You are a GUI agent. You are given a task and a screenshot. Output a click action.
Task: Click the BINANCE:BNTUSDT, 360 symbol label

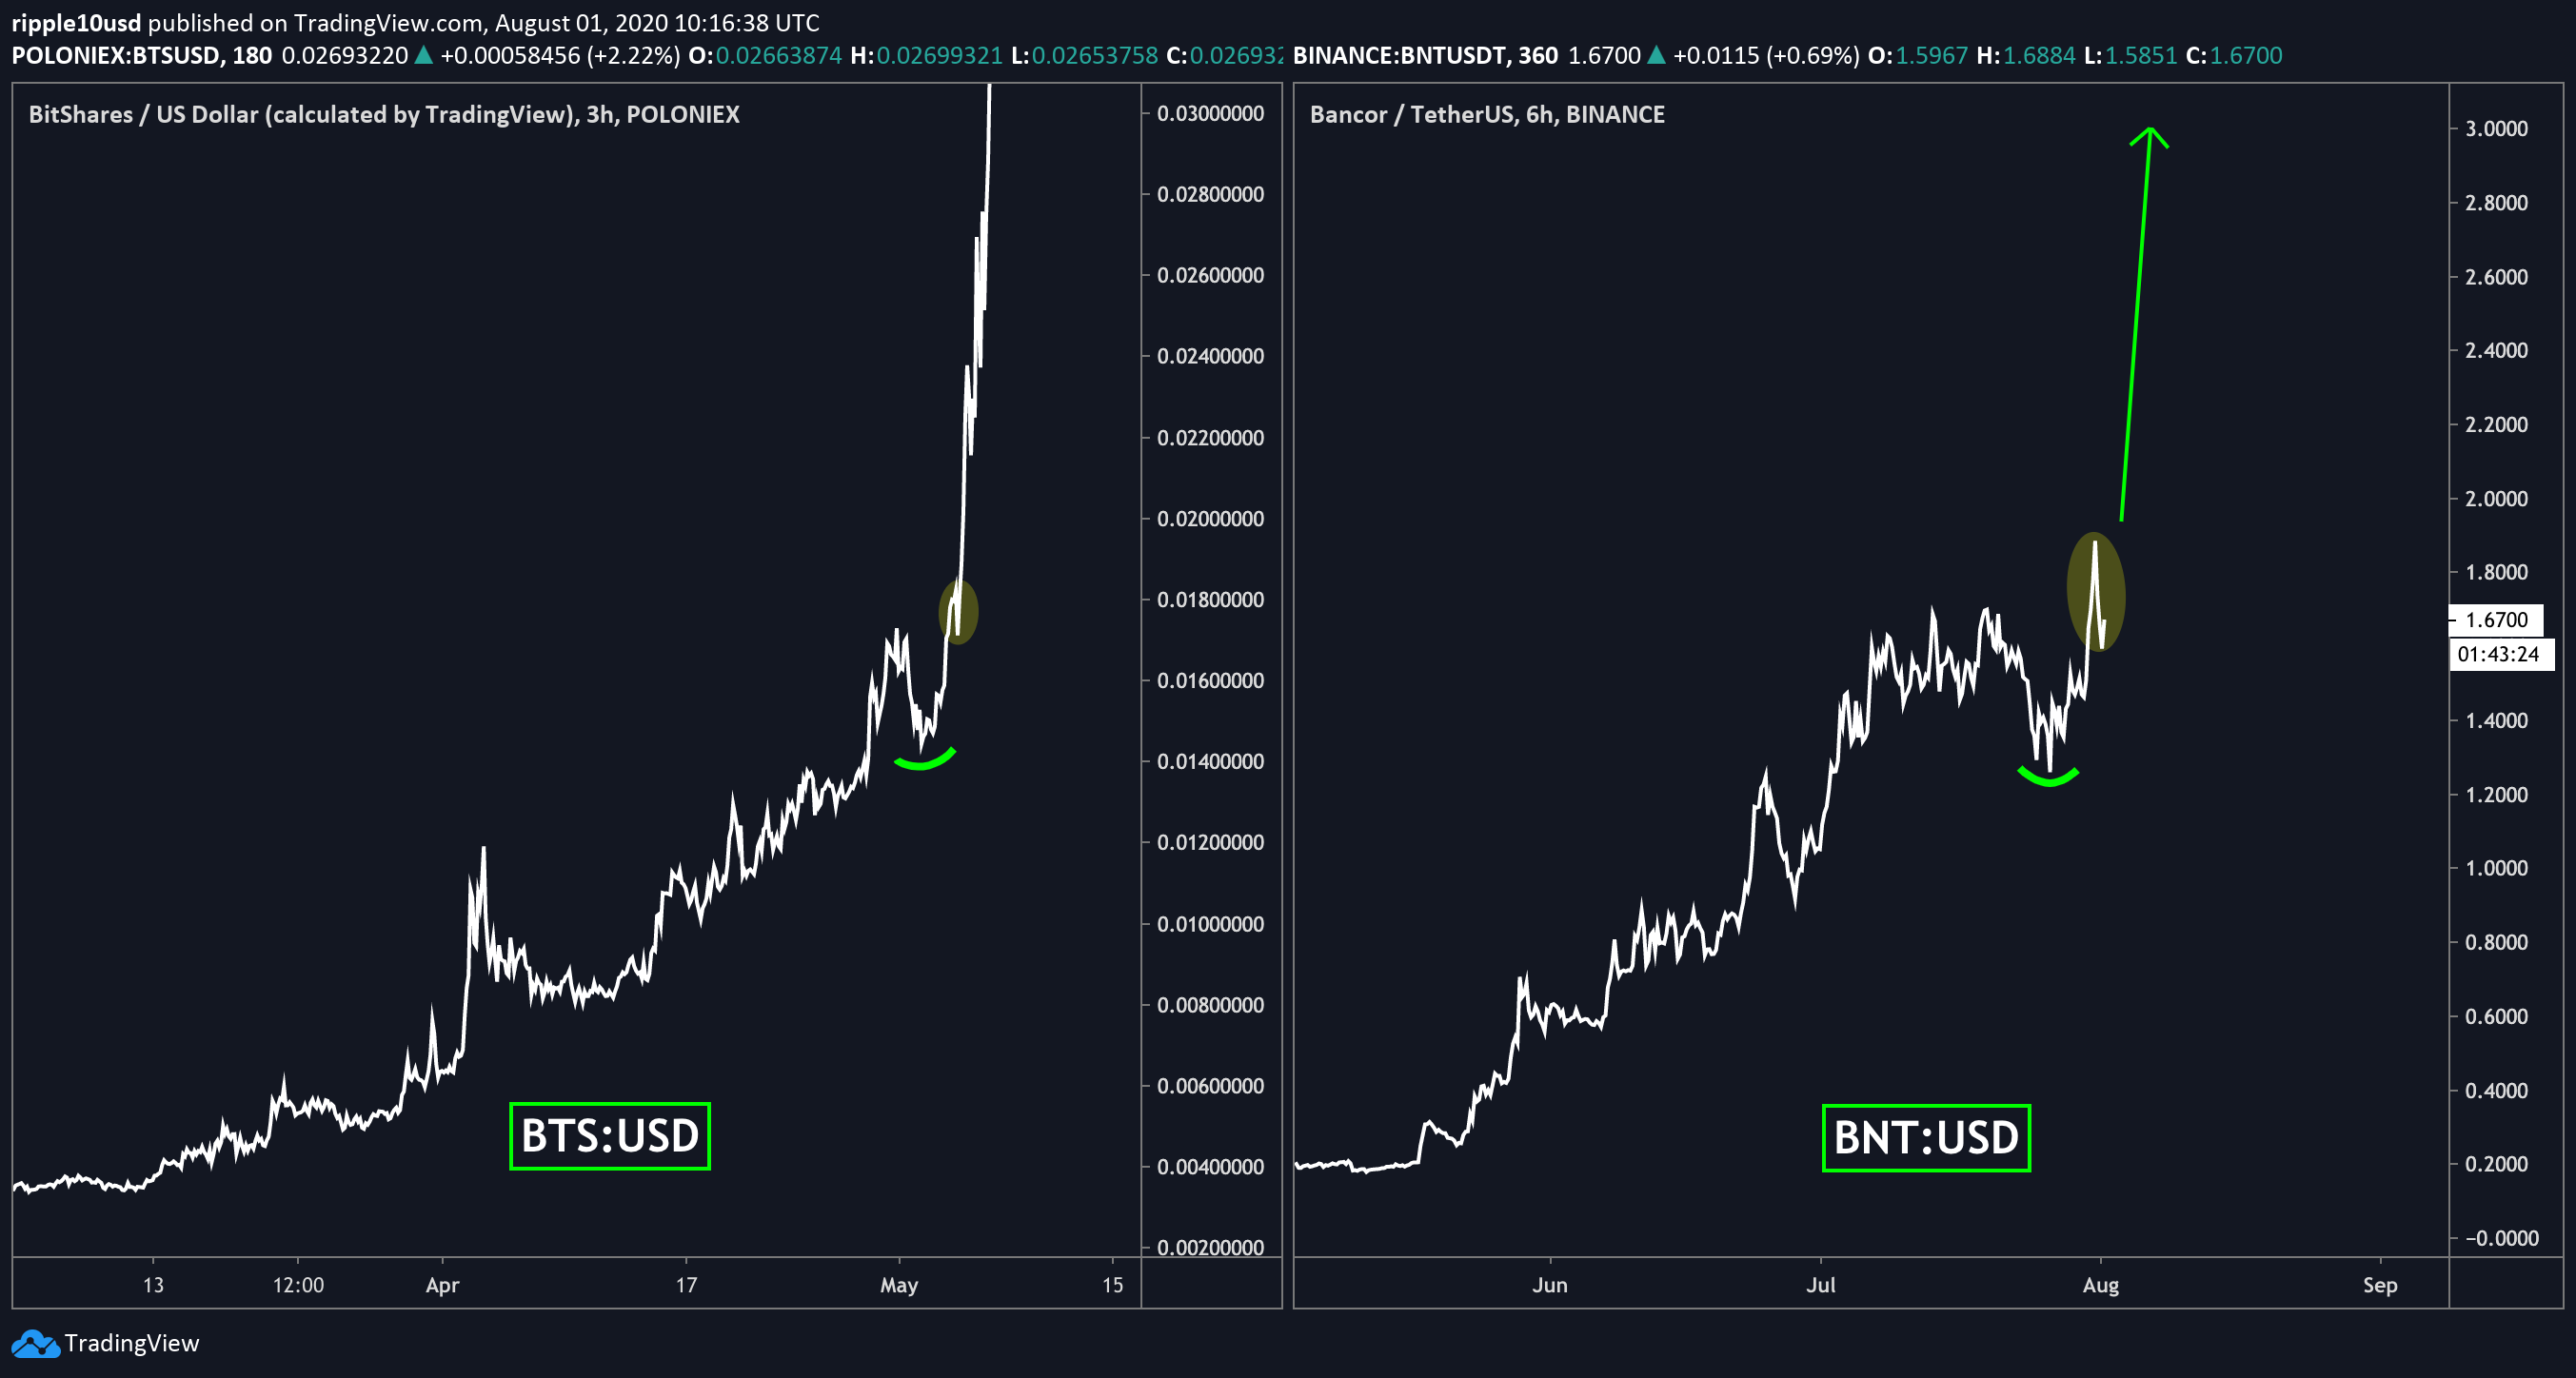point(1425,55)
